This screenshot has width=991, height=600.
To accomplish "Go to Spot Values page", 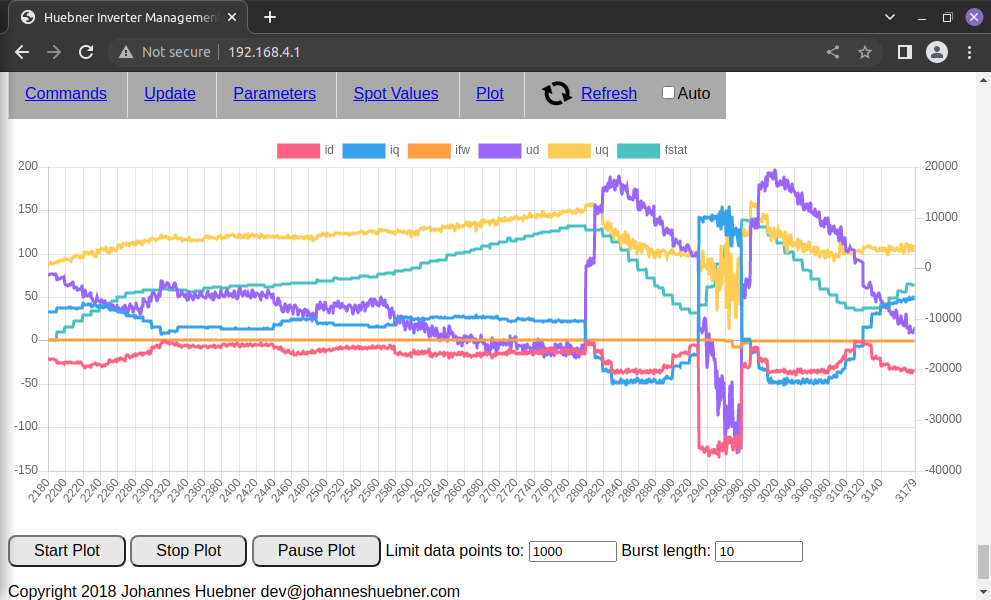I will 396,94.
